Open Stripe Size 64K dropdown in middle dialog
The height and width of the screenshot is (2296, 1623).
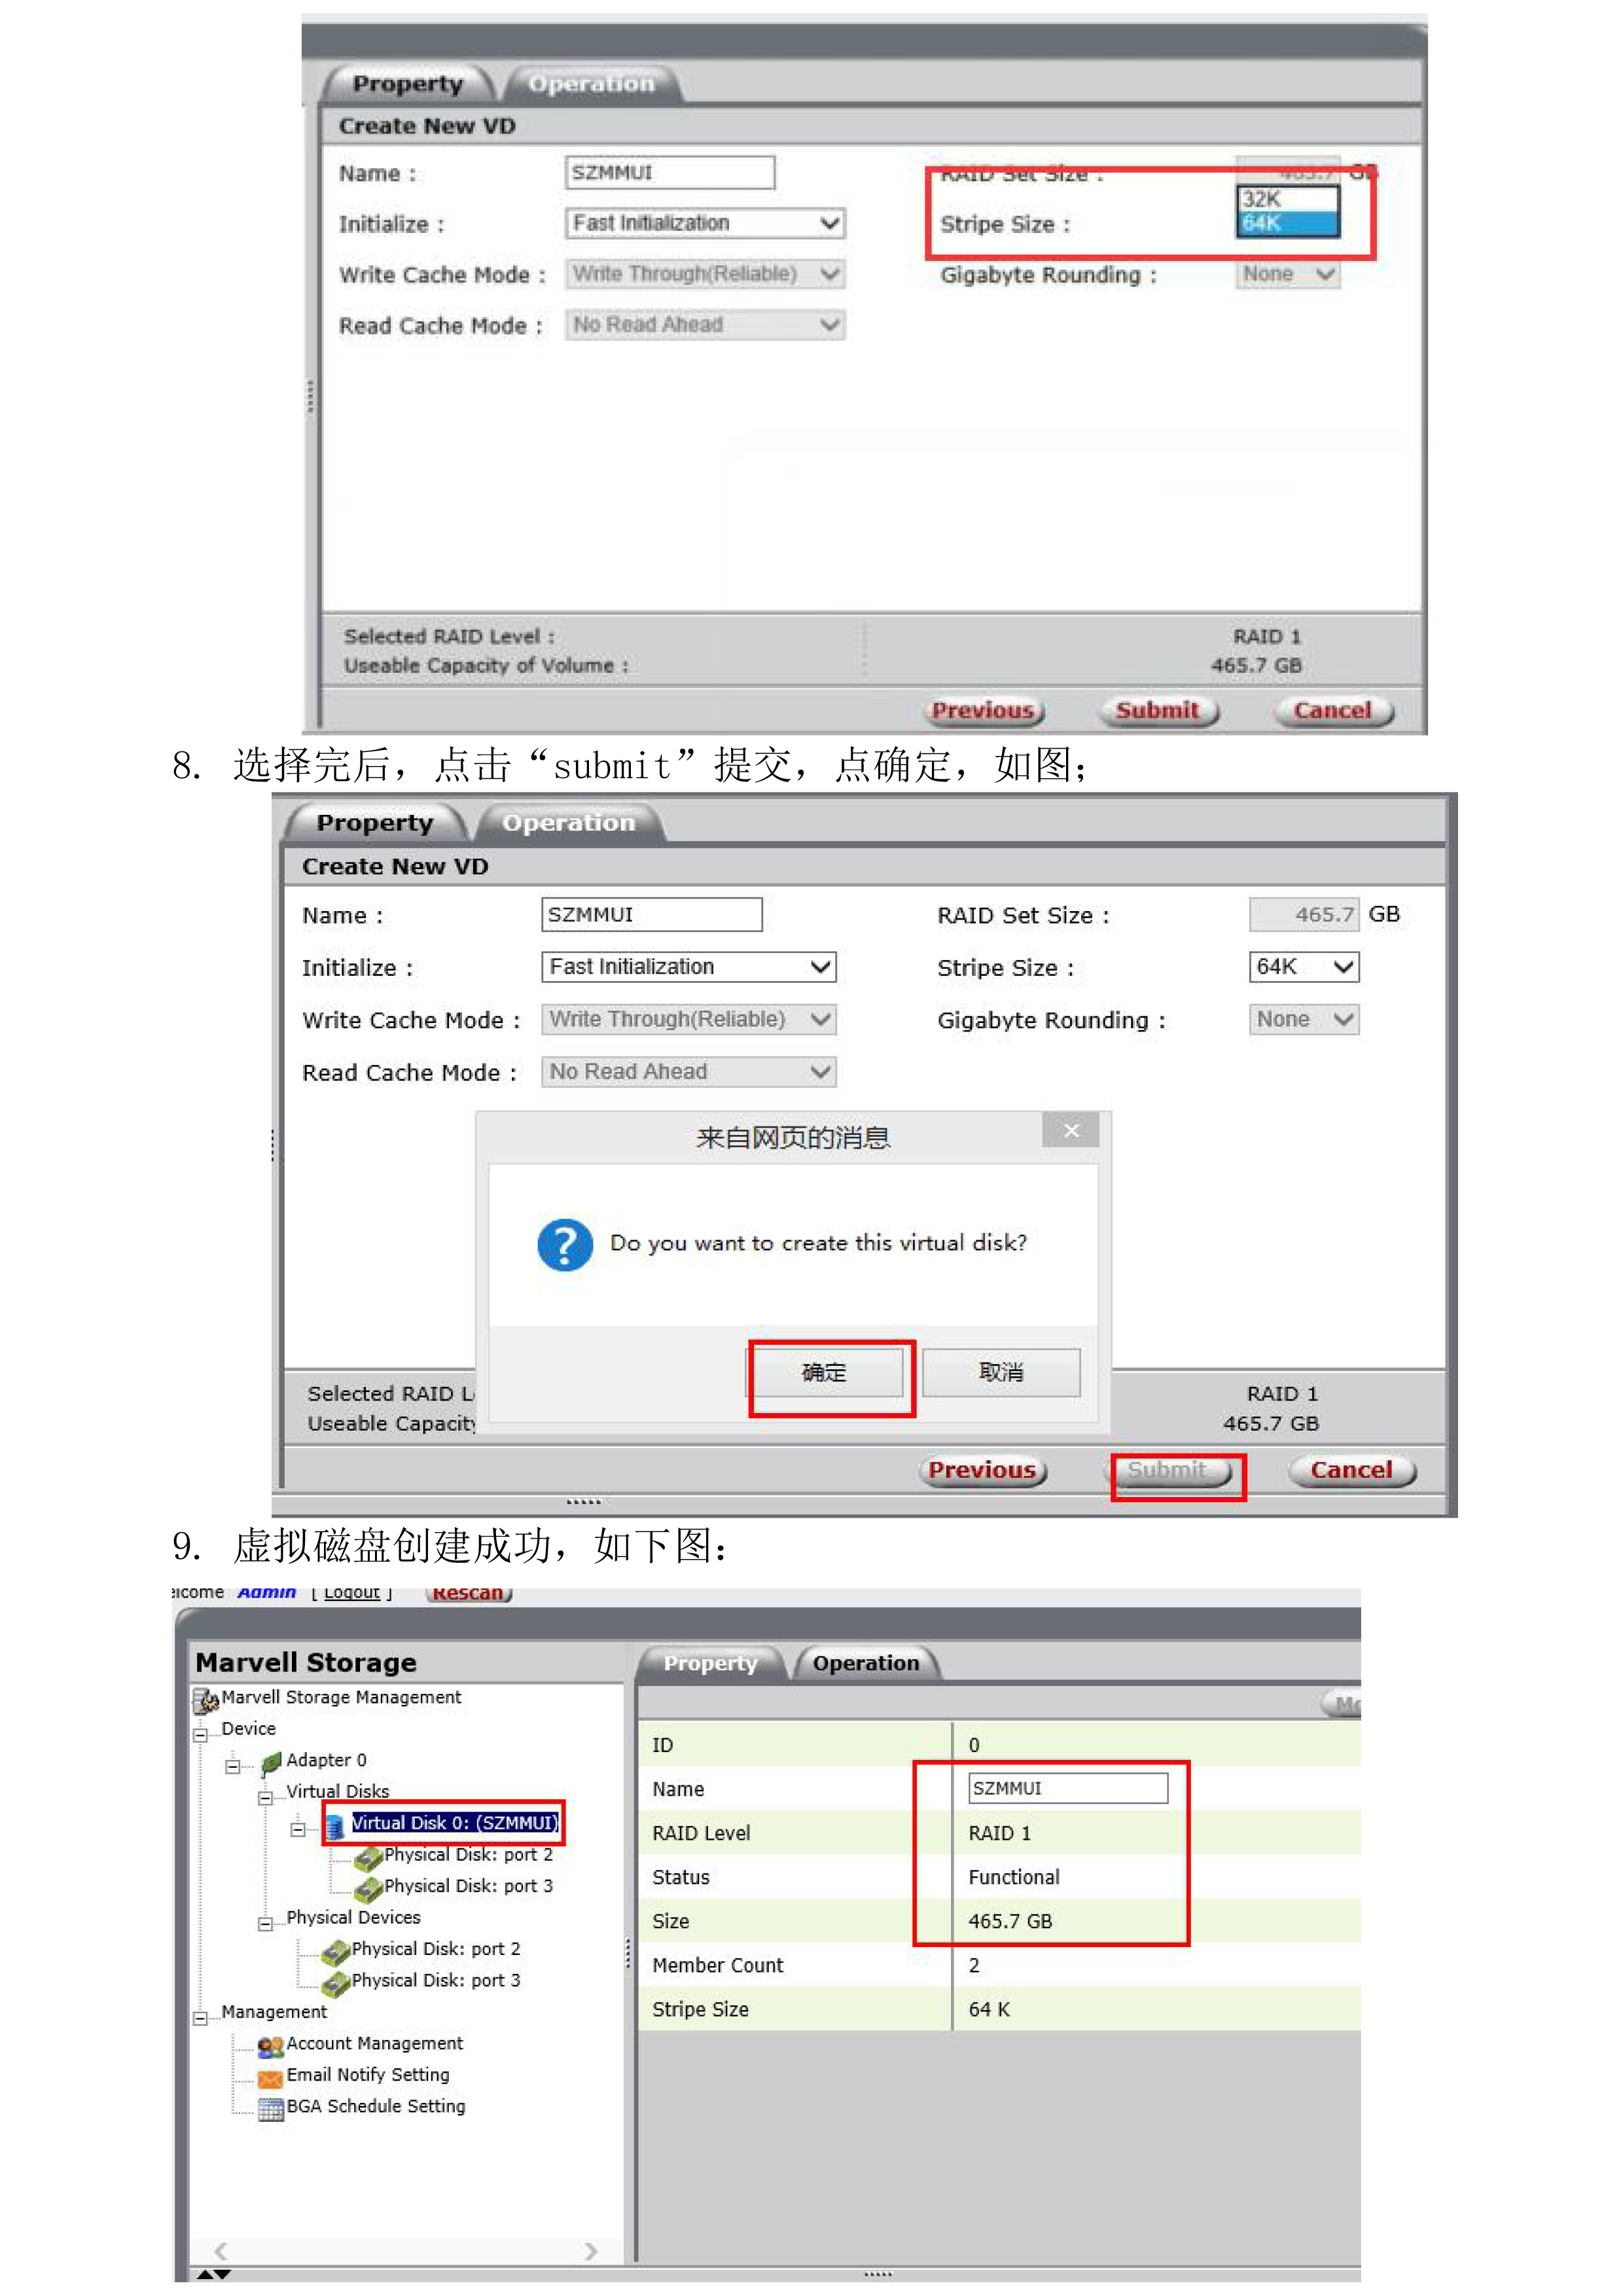click(1304, 966)
